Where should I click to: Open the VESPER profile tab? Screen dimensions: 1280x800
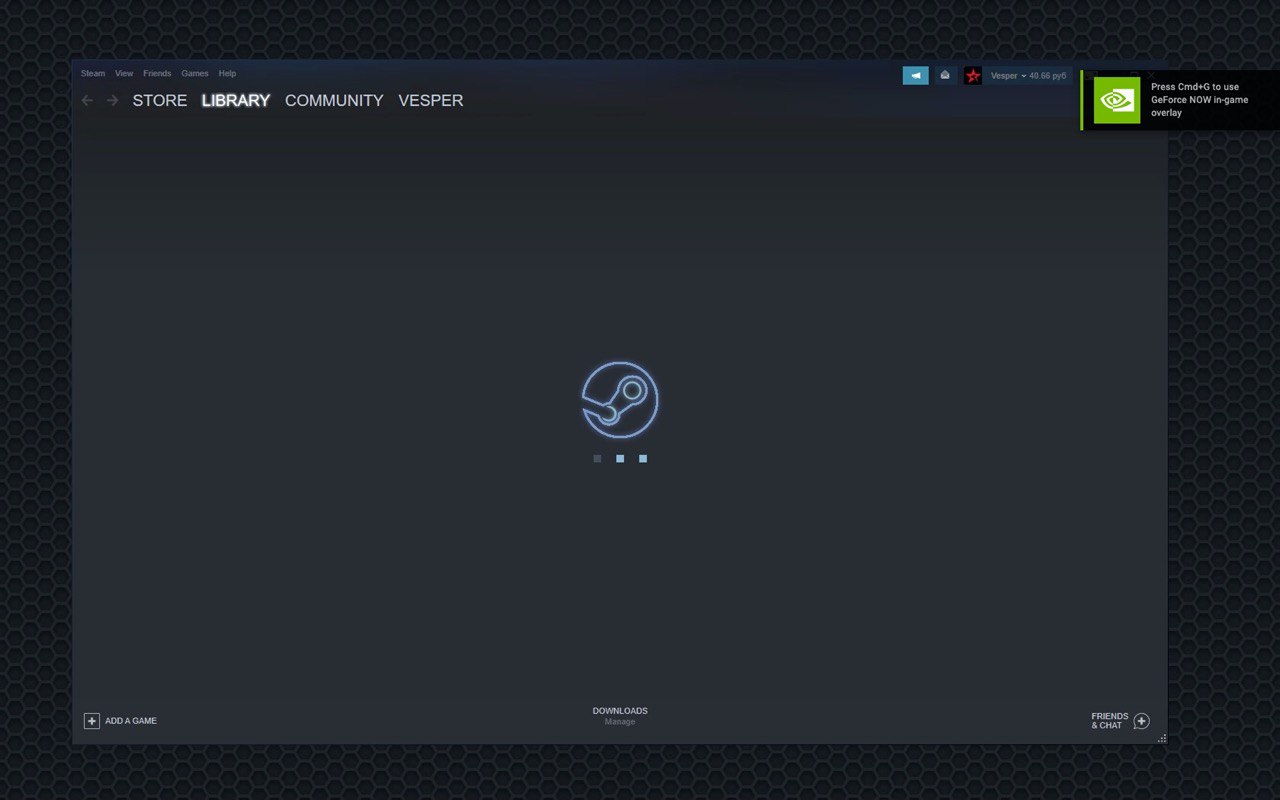[431, 100]
